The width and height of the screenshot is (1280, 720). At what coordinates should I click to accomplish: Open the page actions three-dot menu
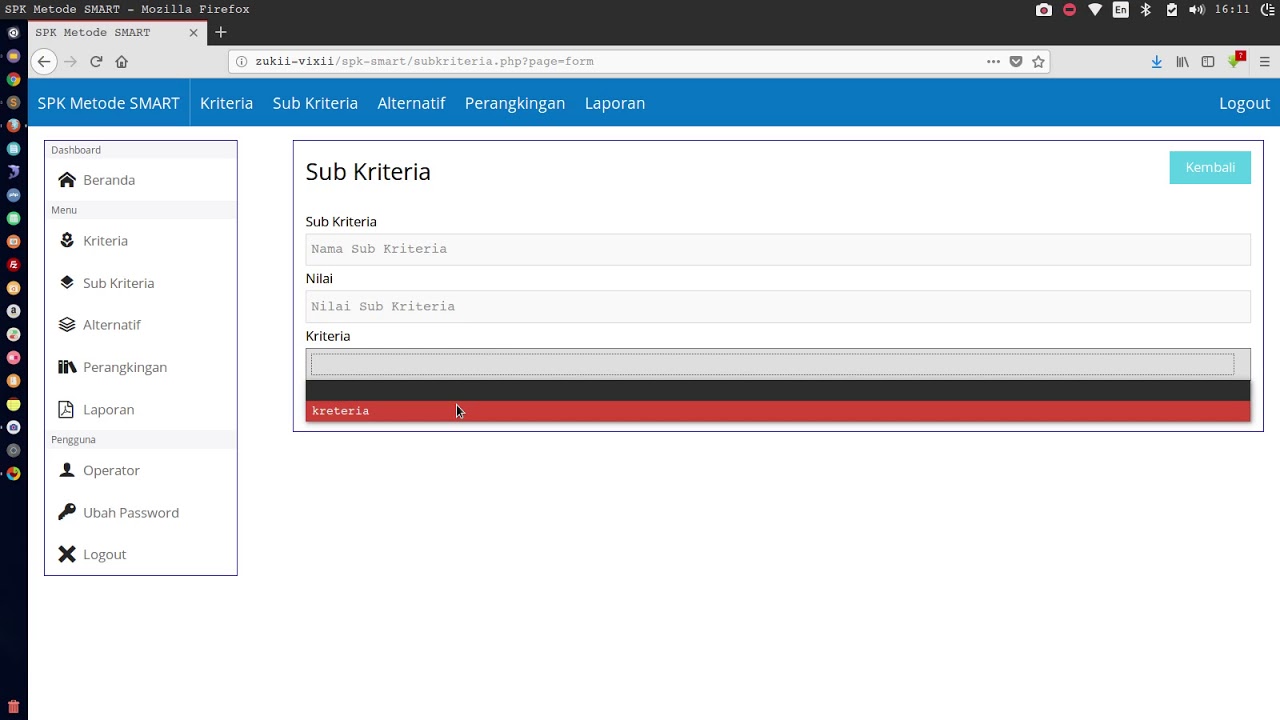pos(993,61)
